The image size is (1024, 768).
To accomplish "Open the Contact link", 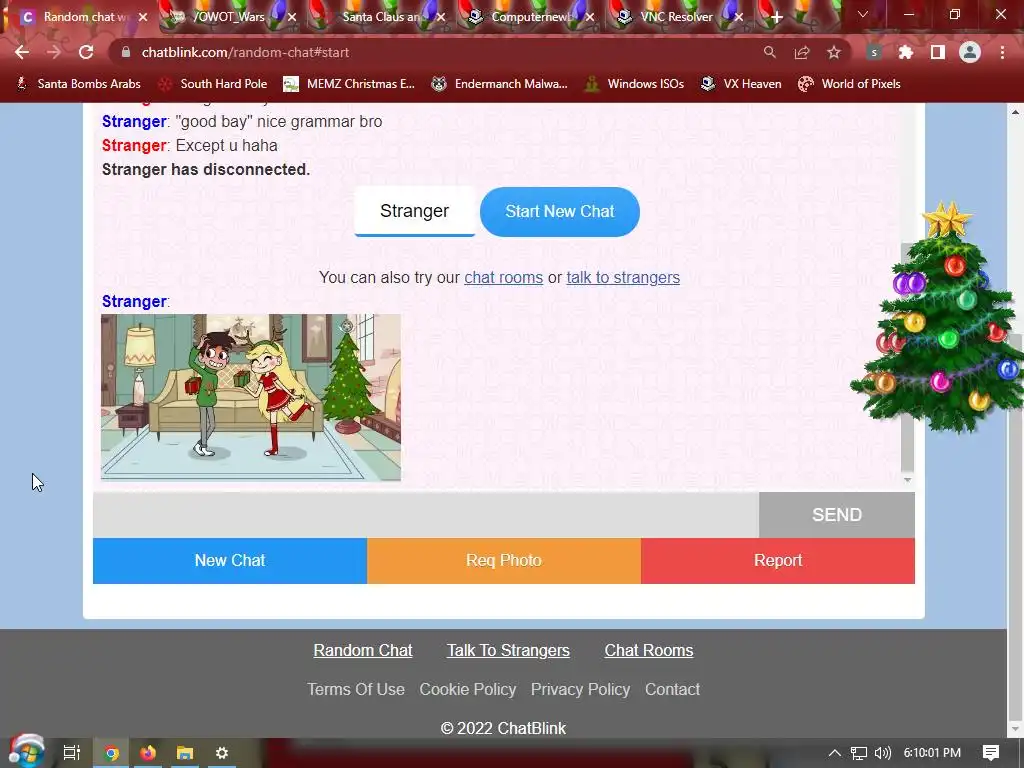I will [672, 689].
